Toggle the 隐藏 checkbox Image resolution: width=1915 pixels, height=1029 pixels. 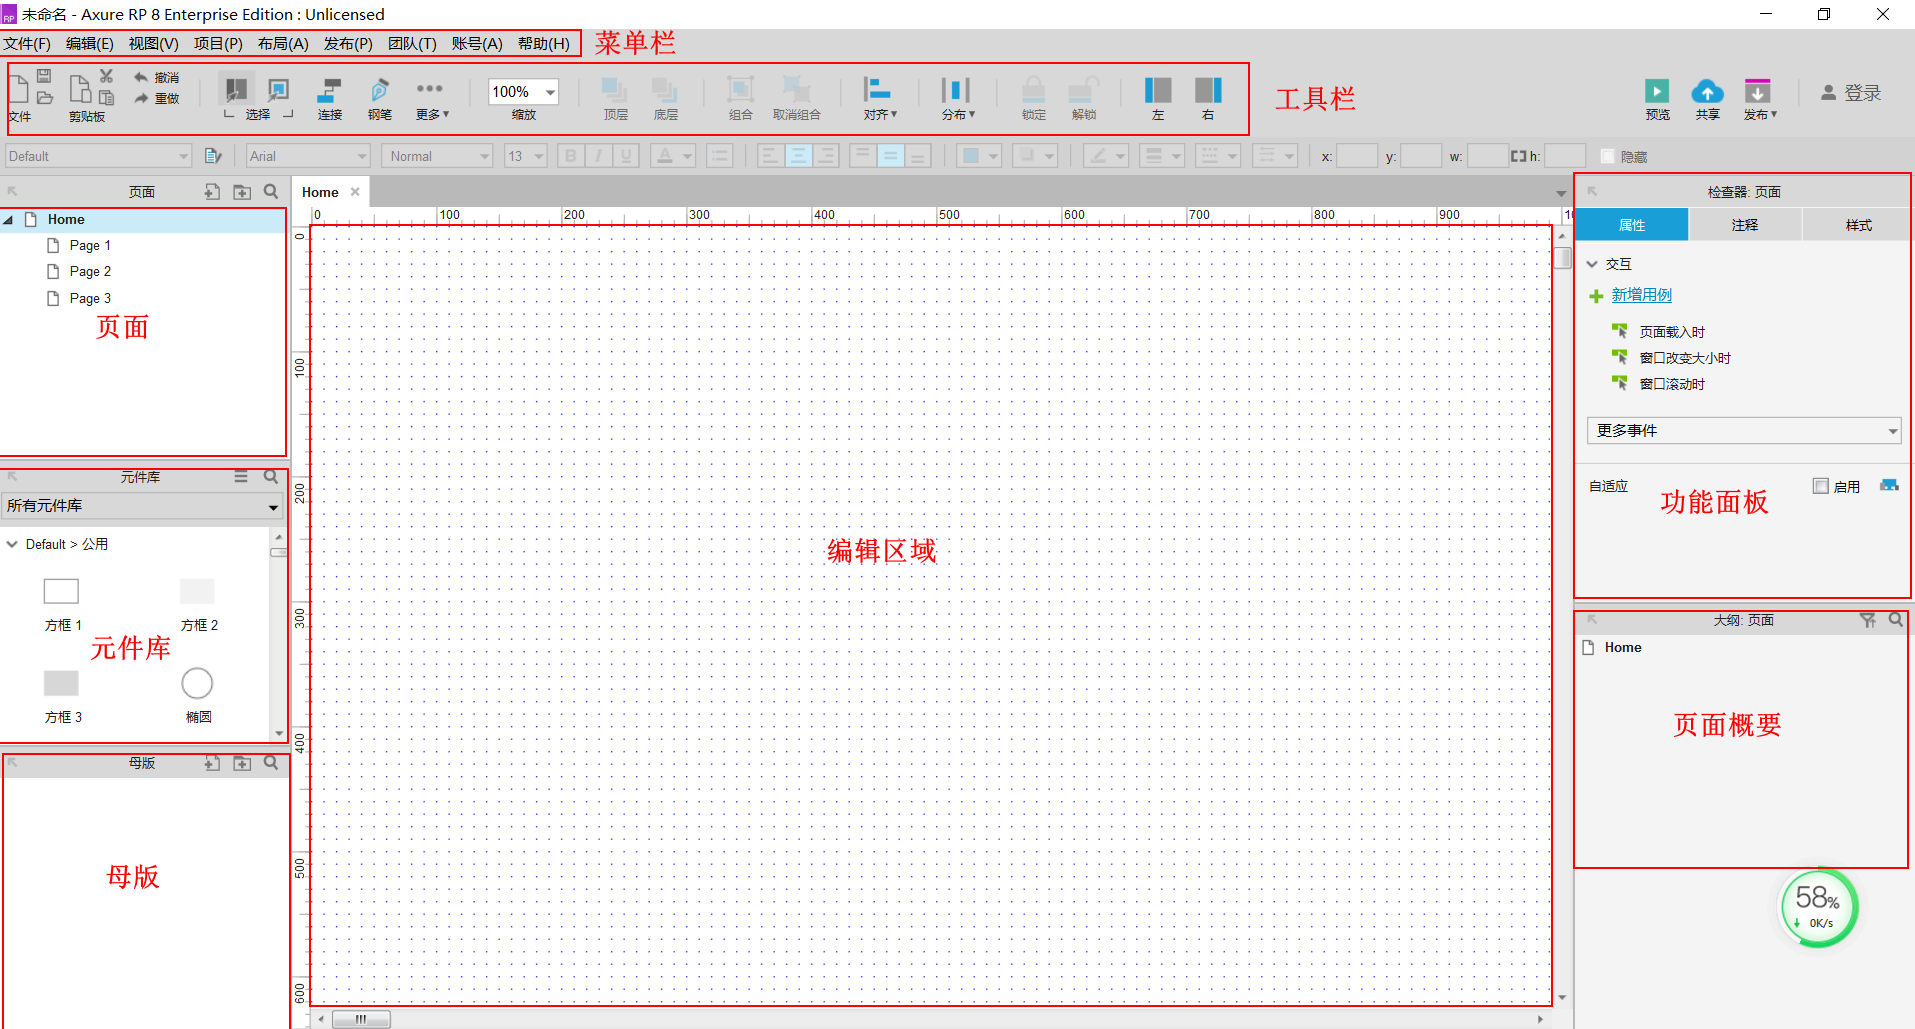pos(1607,156)
